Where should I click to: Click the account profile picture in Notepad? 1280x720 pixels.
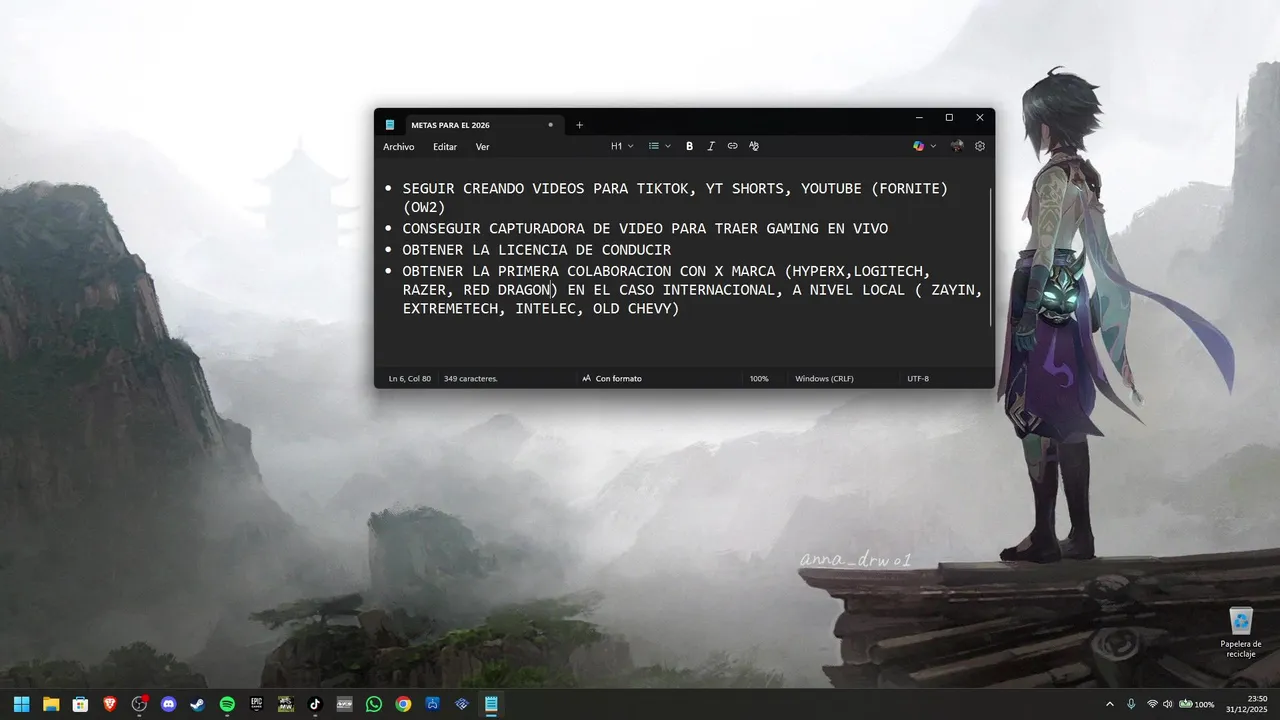[957, 146]
